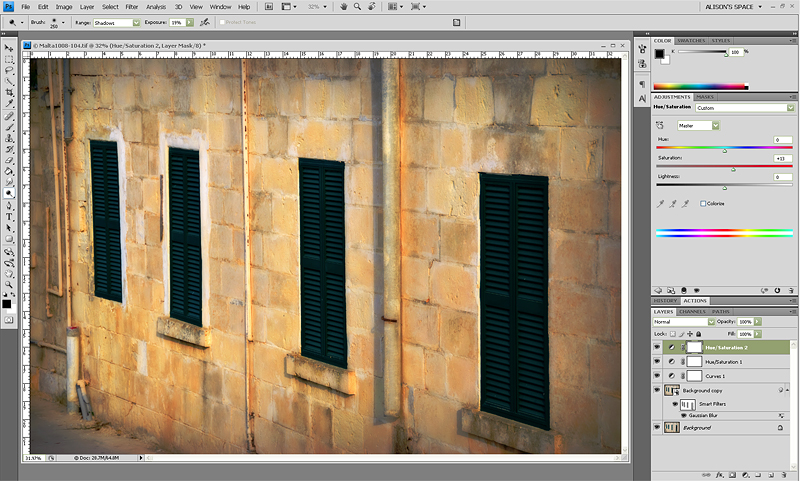The image size is (800, 481).
Task: Toggle visibility of the Background layer
Action: click(x=657, y=427)
